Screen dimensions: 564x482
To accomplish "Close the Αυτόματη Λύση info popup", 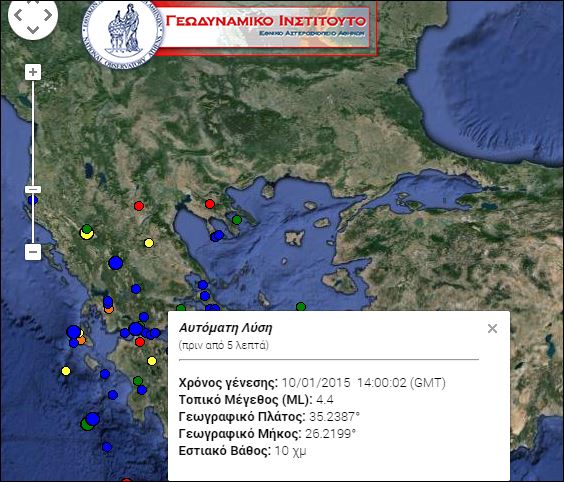I will pyautogui.click(x=492, y=328).
